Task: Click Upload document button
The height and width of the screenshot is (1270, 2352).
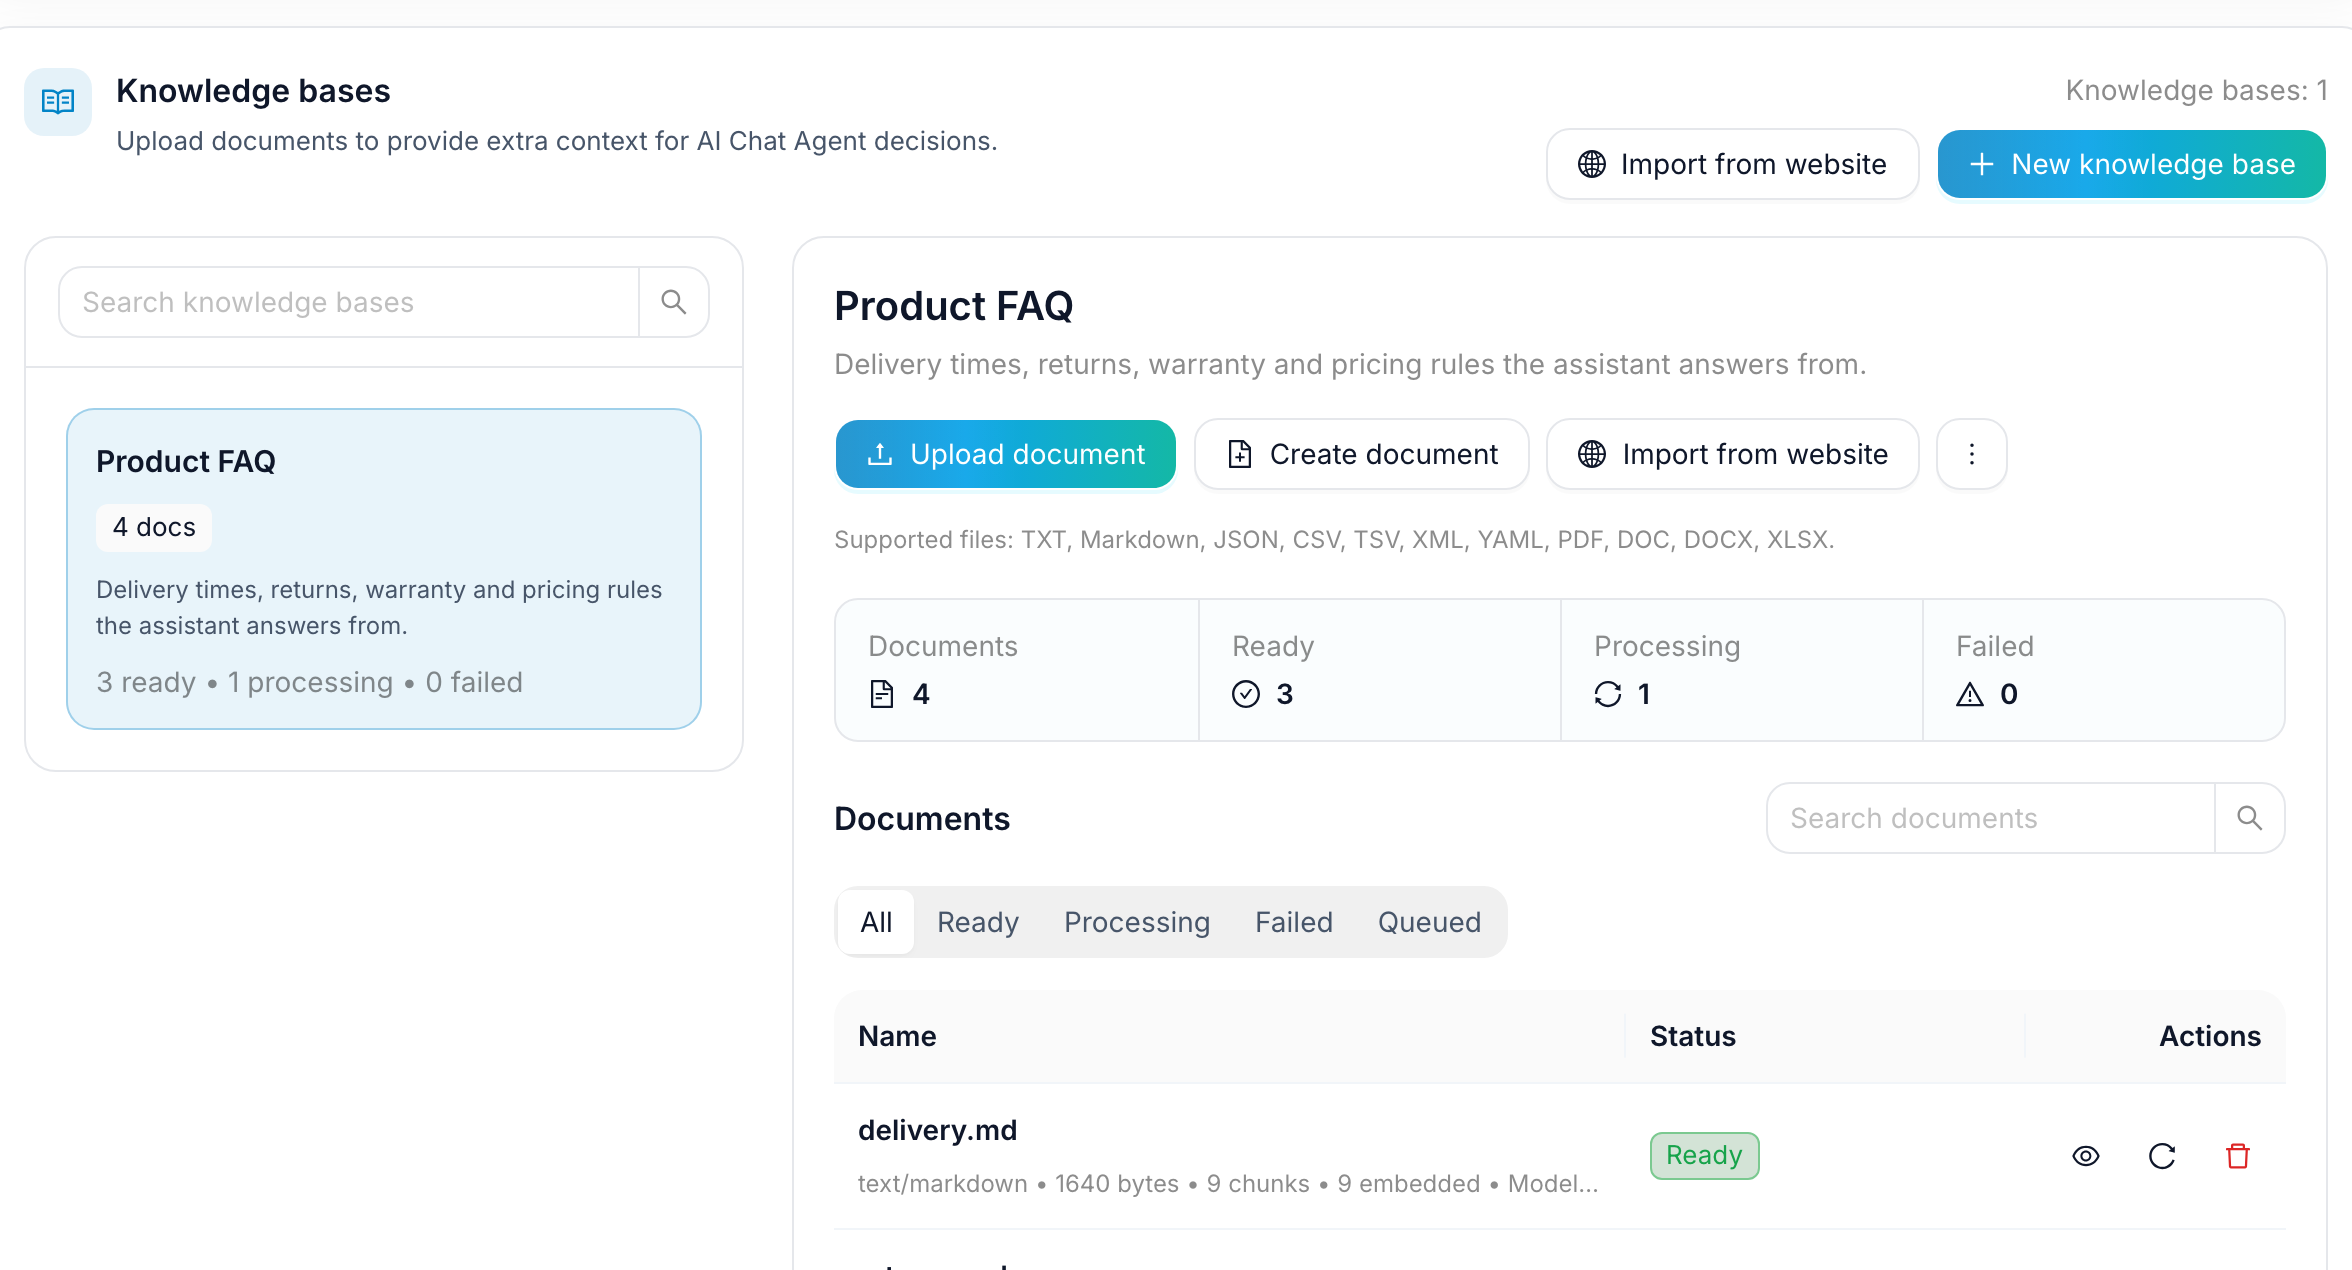Action: coord(1006,454)
